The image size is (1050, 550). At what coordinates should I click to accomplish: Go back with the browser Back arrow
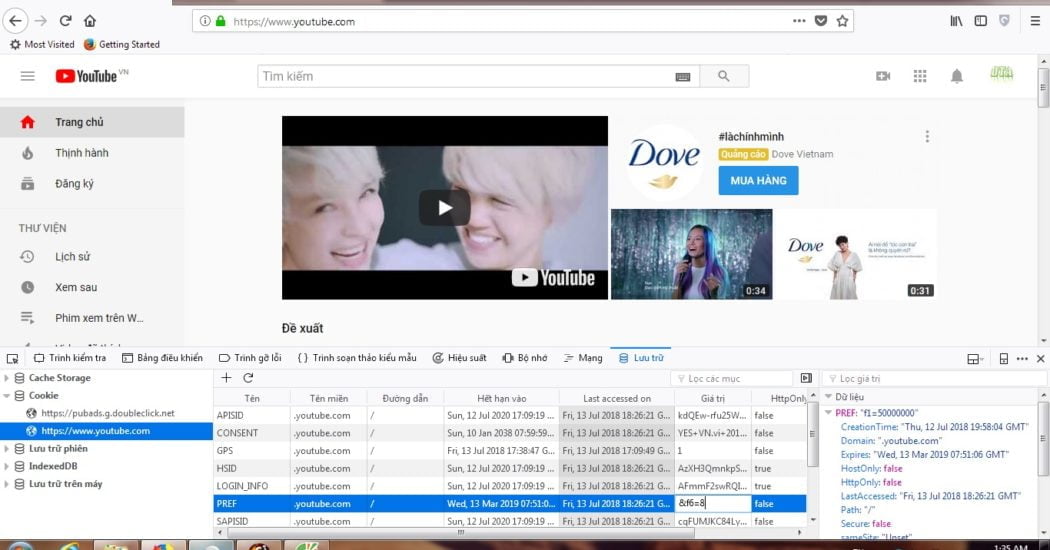(15, 21)
